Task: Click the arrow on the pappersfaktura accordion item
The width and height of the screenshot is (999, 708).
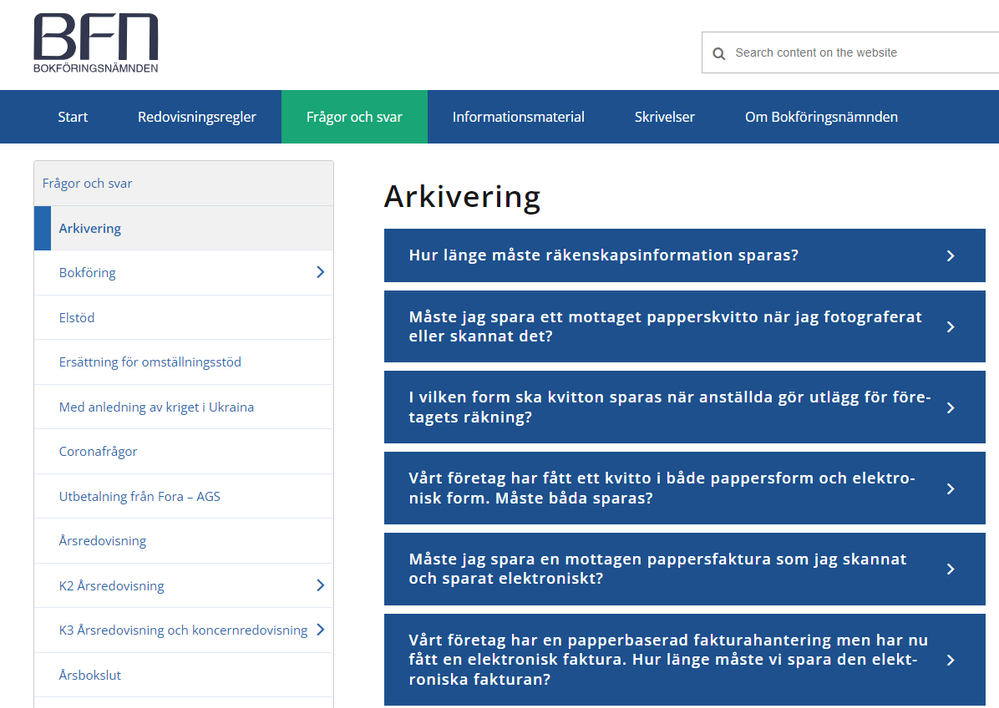Action: click(x=950, y=568)
